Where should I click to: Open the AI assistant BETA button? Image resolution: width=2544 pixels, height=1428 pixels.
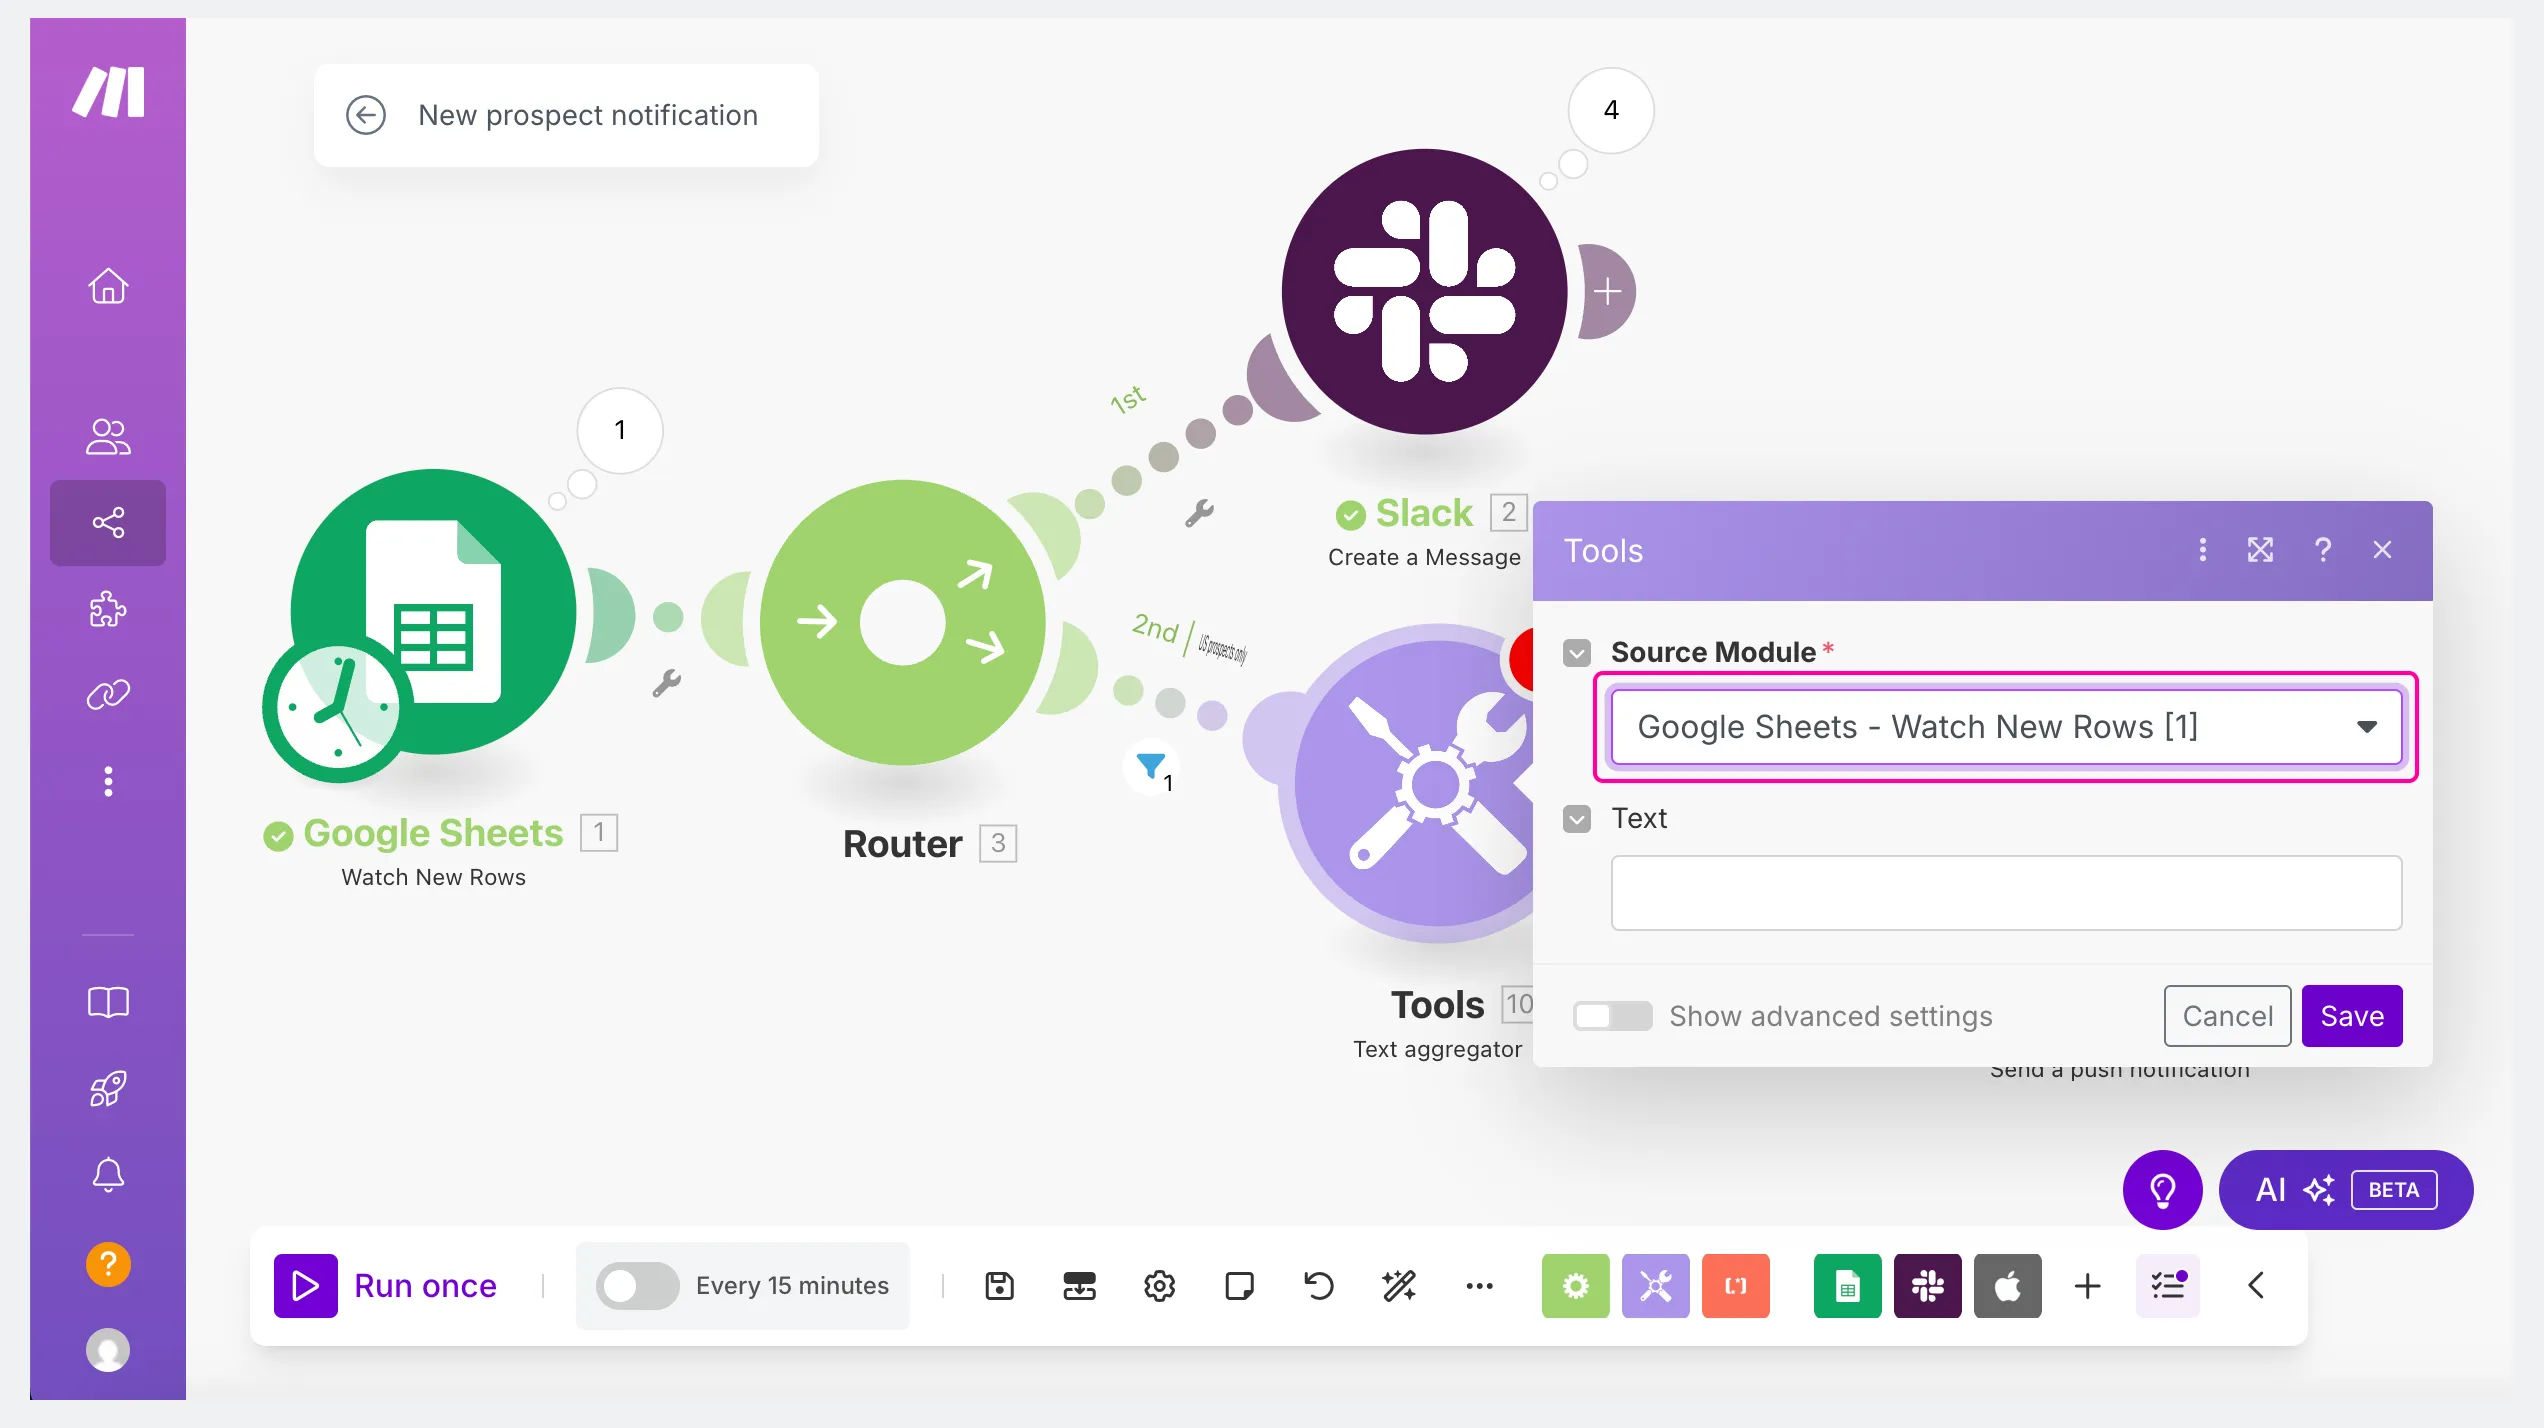pyautogui.click(x=2346, y=1190)
